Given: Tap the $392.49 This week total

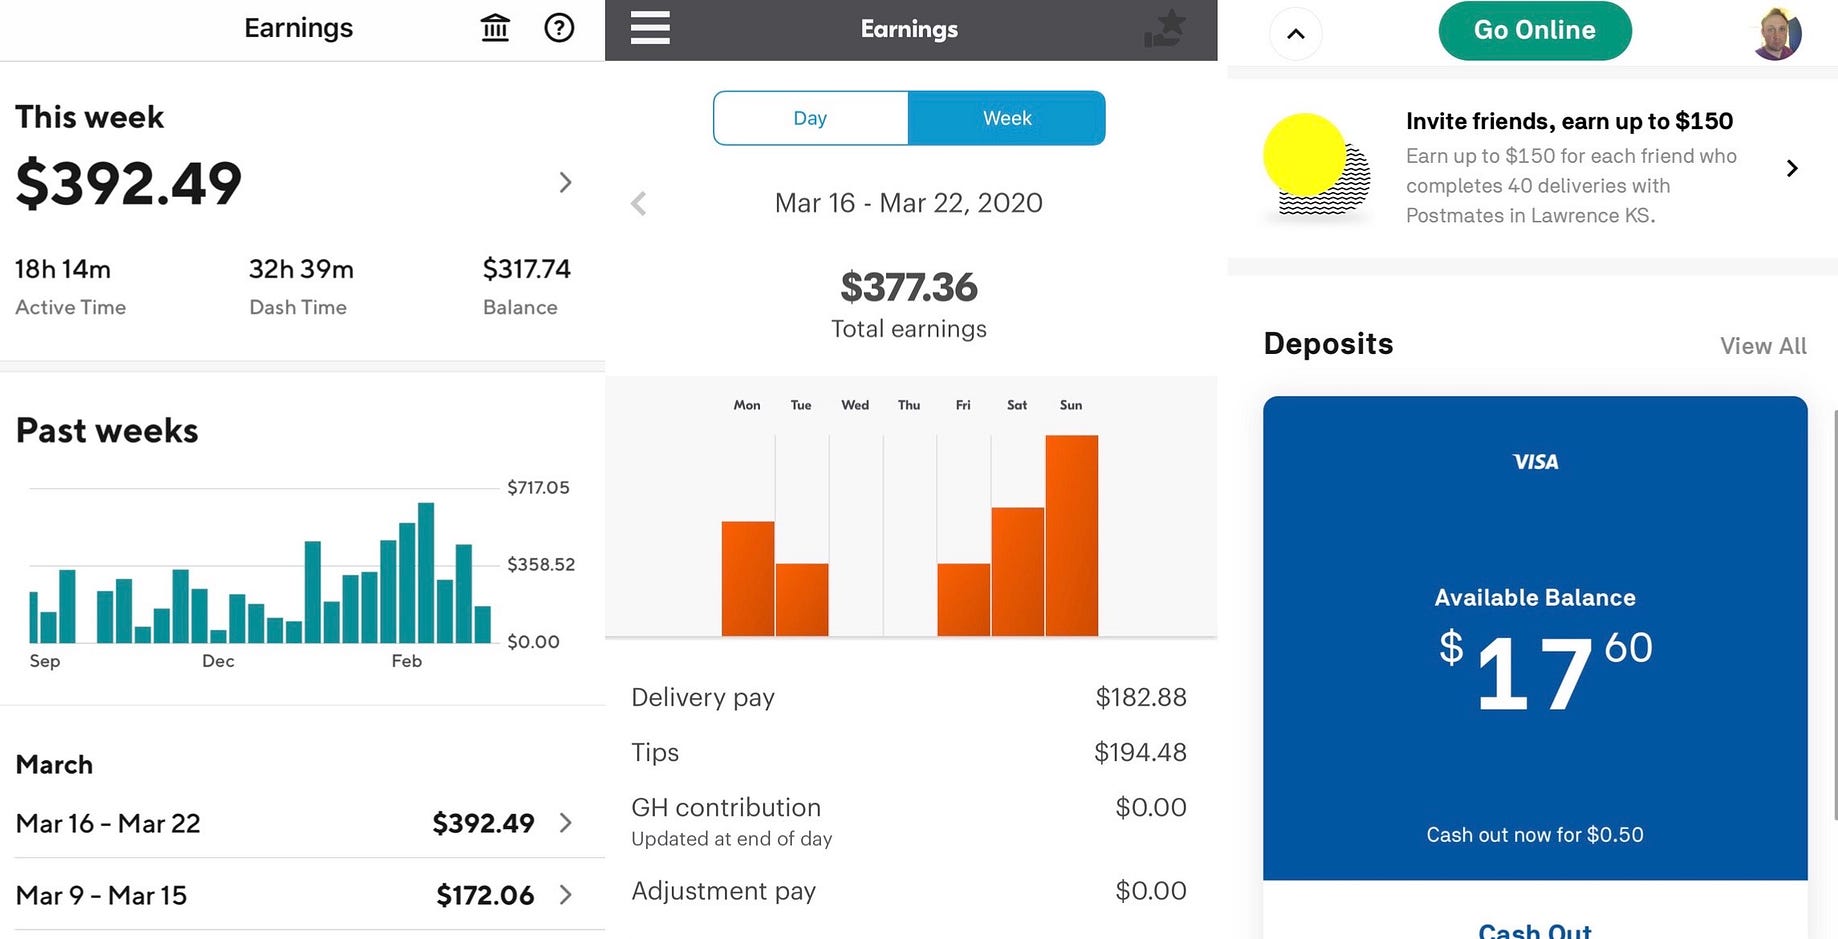Looking at the screenshot, I should click(129, 183).
